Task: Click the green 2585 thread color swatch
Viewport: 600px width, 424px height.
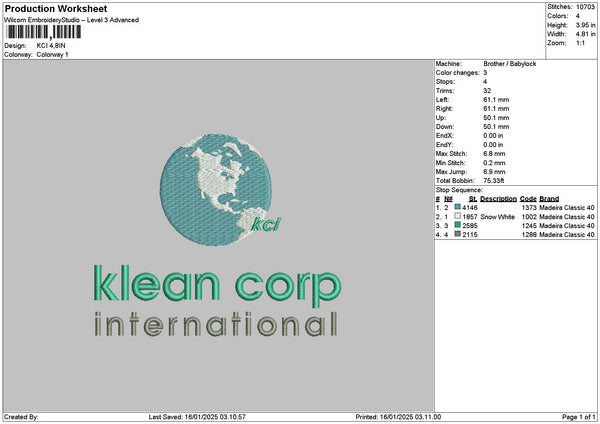Action: click(457, 225)
